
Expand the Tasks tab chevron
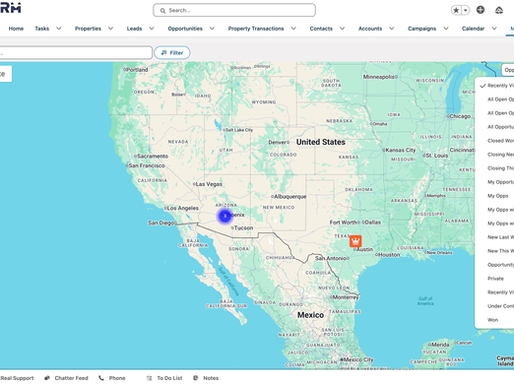pos(59,29)
